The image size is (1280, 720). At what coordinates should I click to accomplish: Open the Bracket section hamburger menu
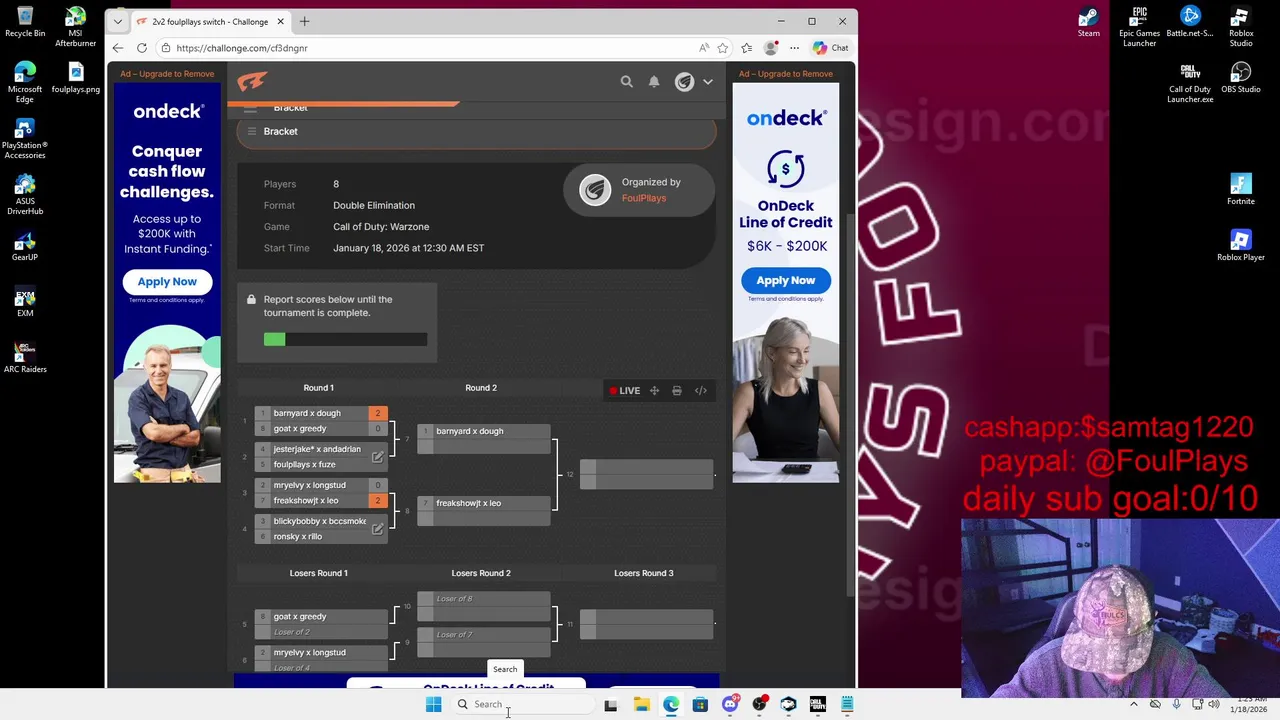(x=252, y=131)
